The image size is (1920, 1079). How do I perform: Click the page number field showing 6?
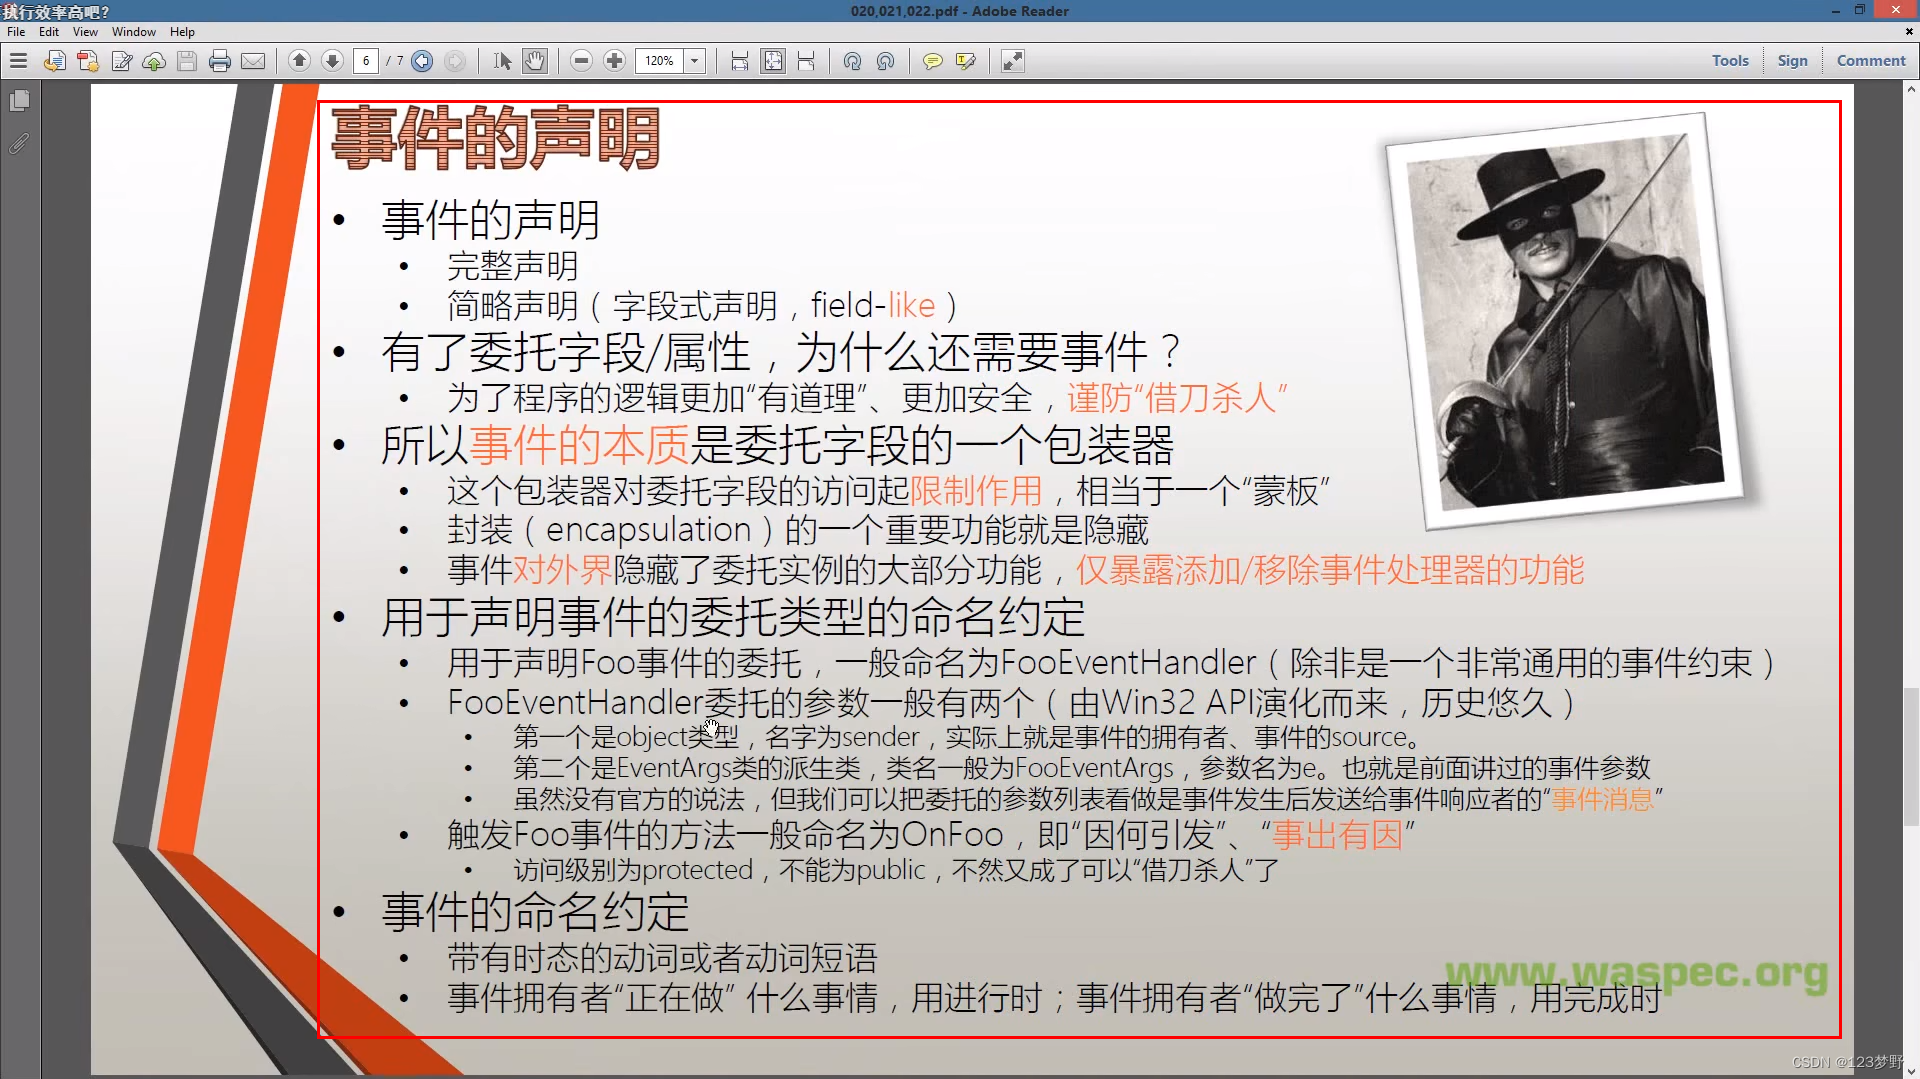[366, 61]
